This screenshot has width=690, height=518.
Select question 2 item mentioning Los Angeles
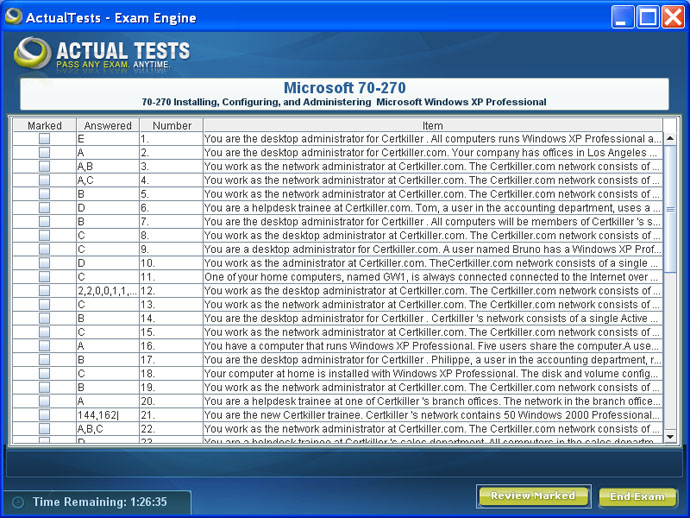433,152
